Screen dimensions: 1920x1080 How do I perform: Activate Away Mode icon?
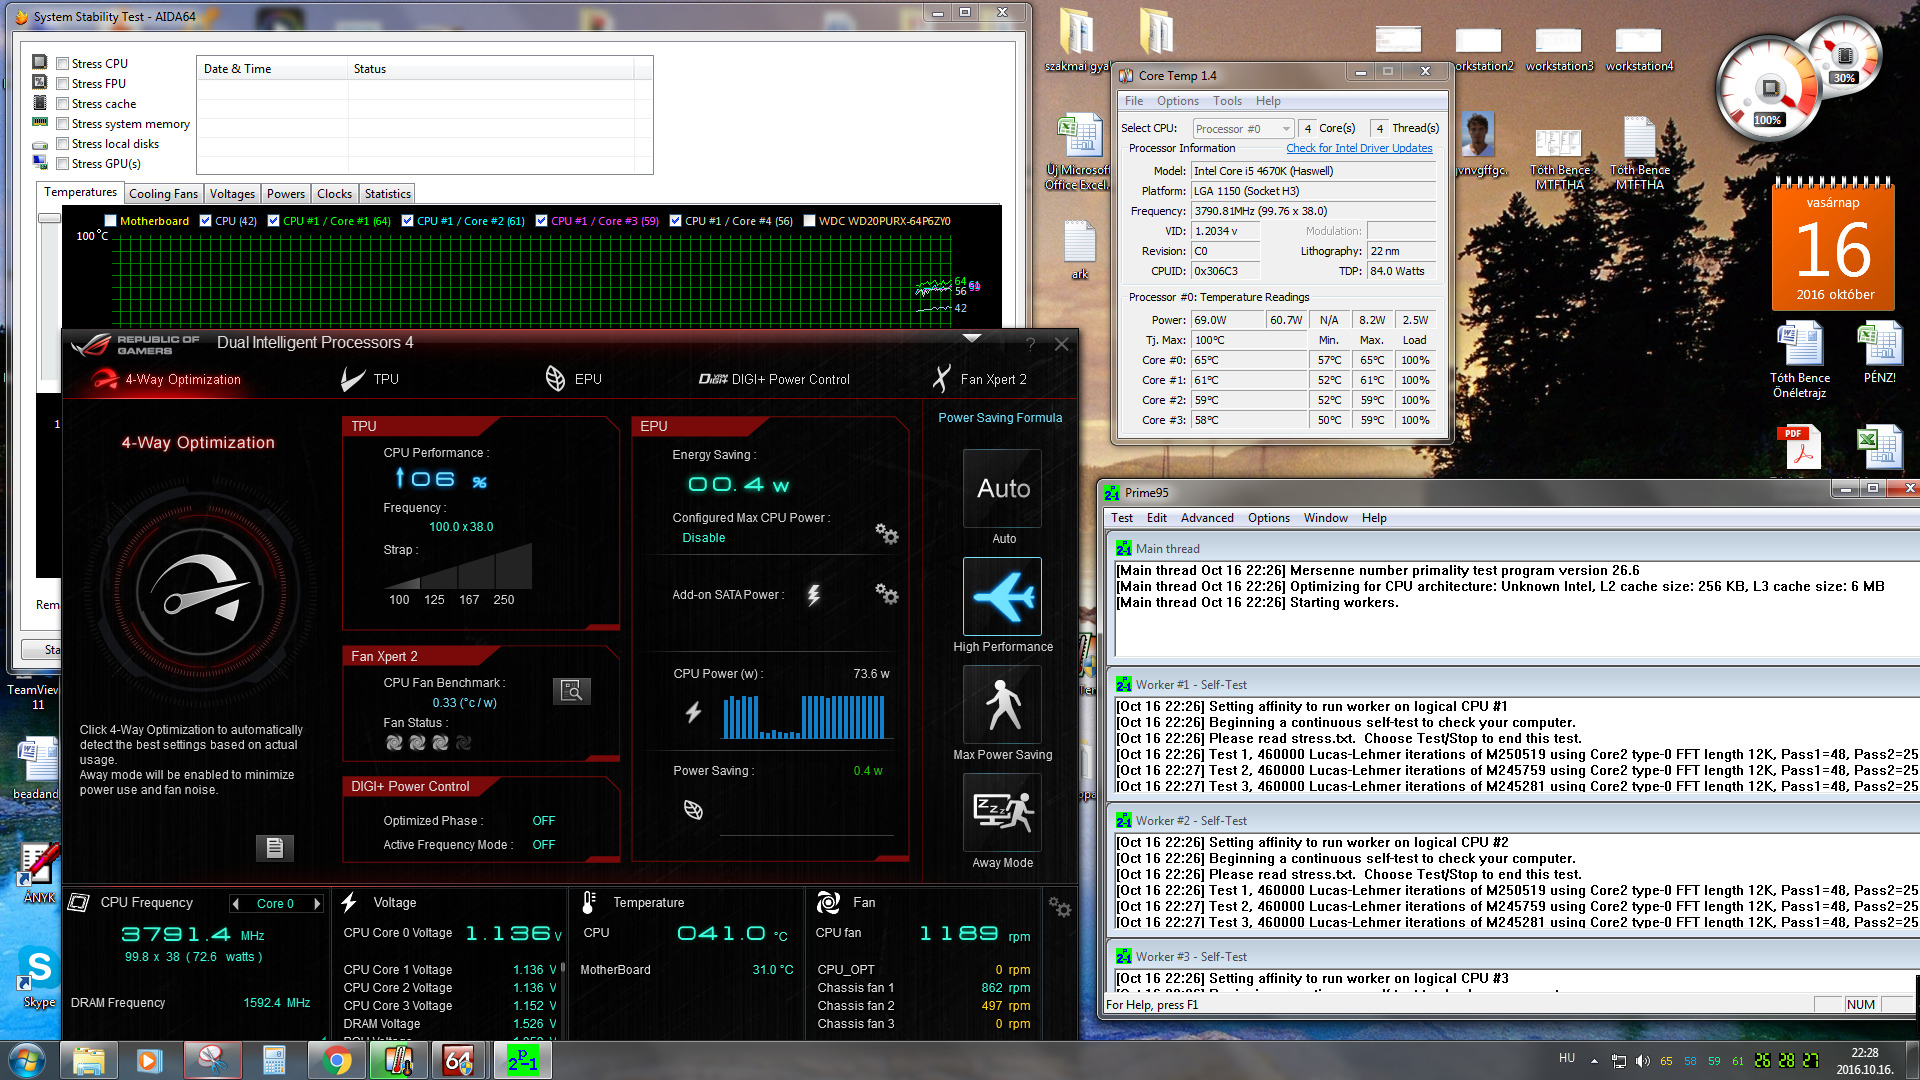click(1003, 813)
